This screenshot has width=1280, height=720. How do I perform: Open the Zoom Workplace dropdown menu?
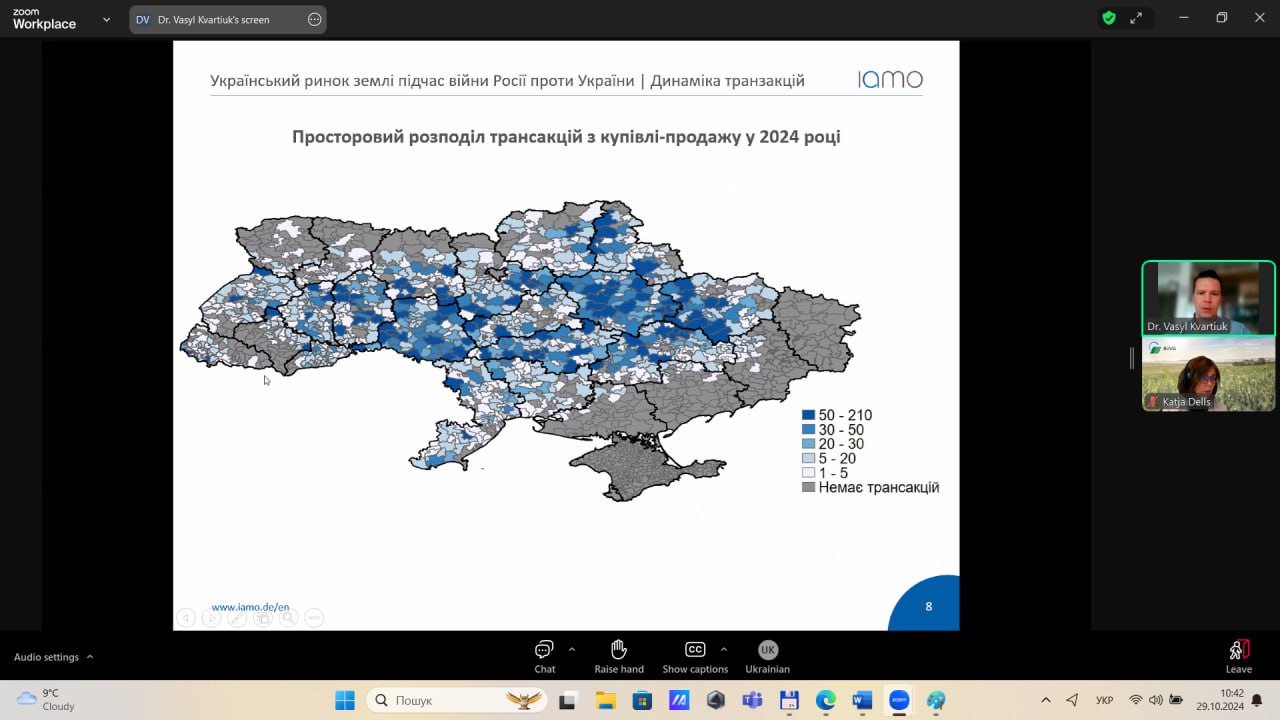(107, 19)
